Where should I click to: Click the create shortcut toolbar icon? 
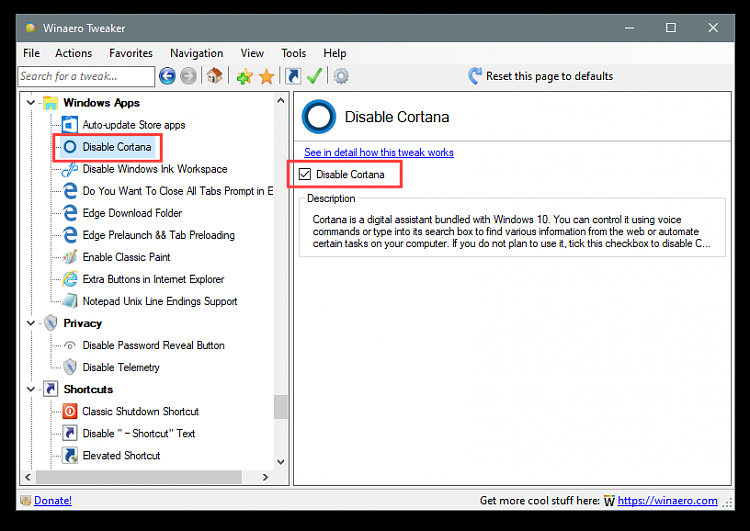pyautogui.click(x=293, y=76)
